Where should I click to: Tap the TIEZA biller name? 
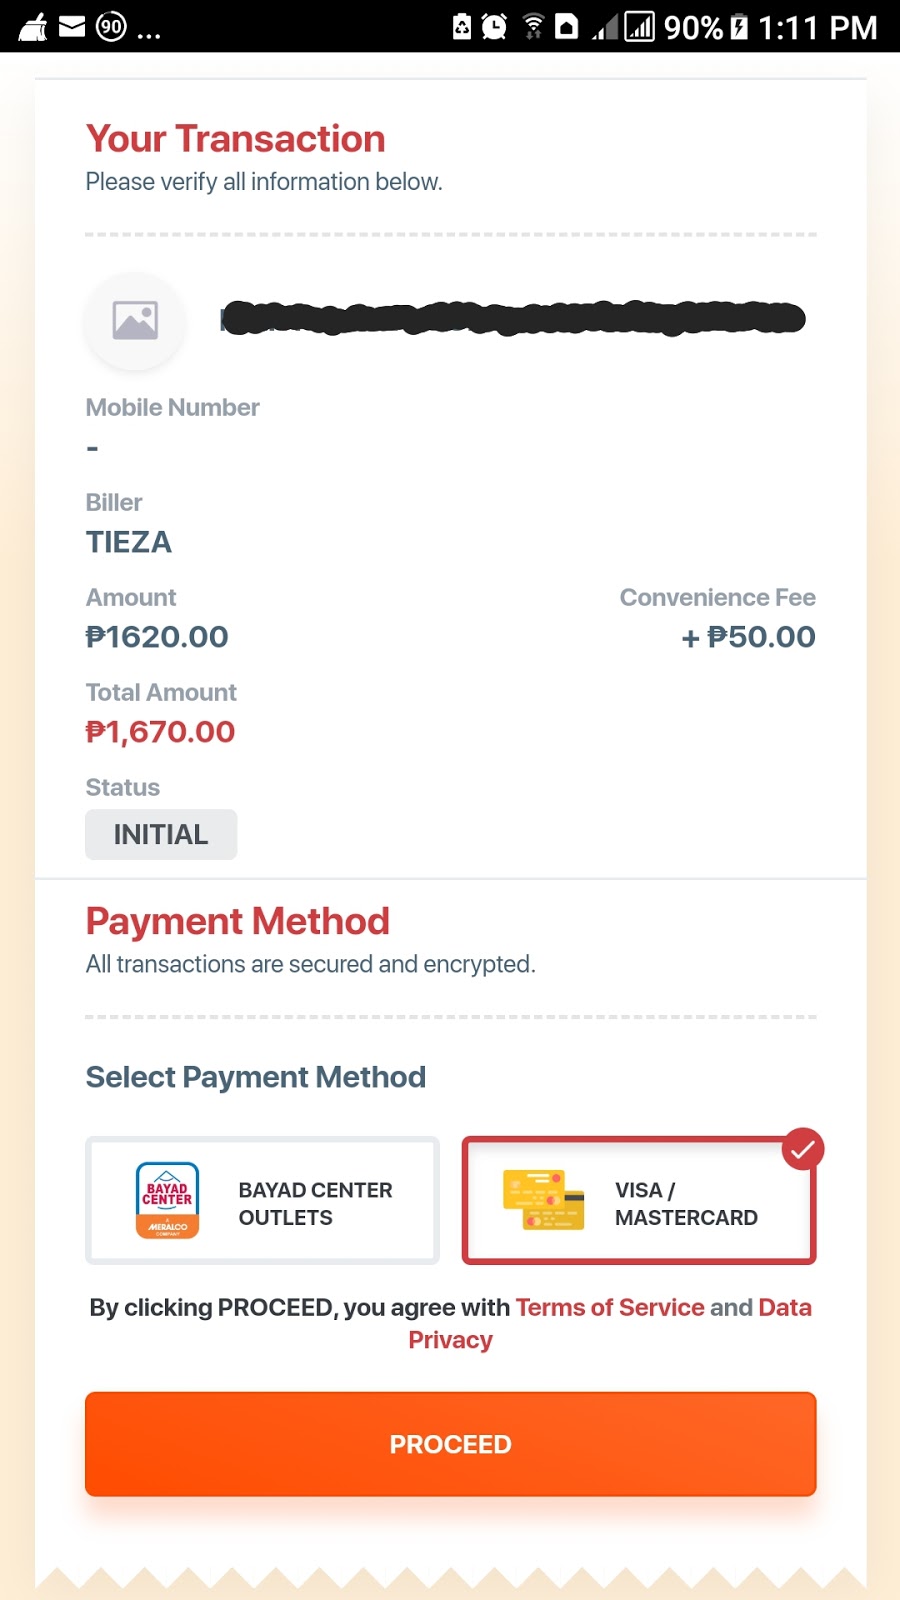pos(129,542)
